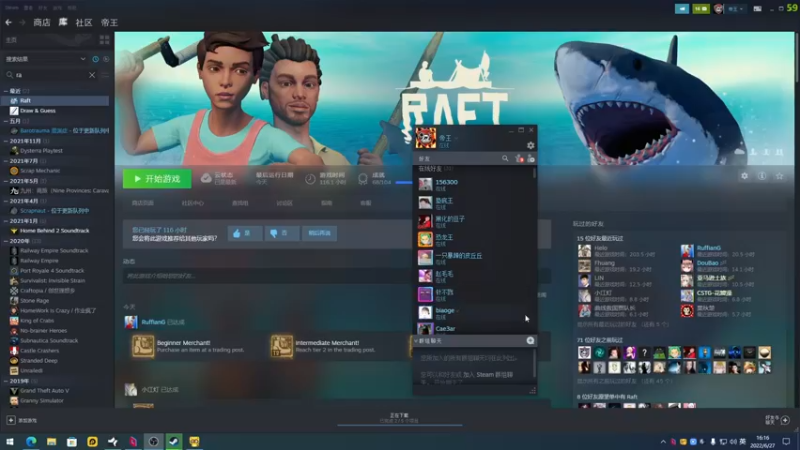
Task: Click thumbs-down not recommend button
Action: pos(282,233)
